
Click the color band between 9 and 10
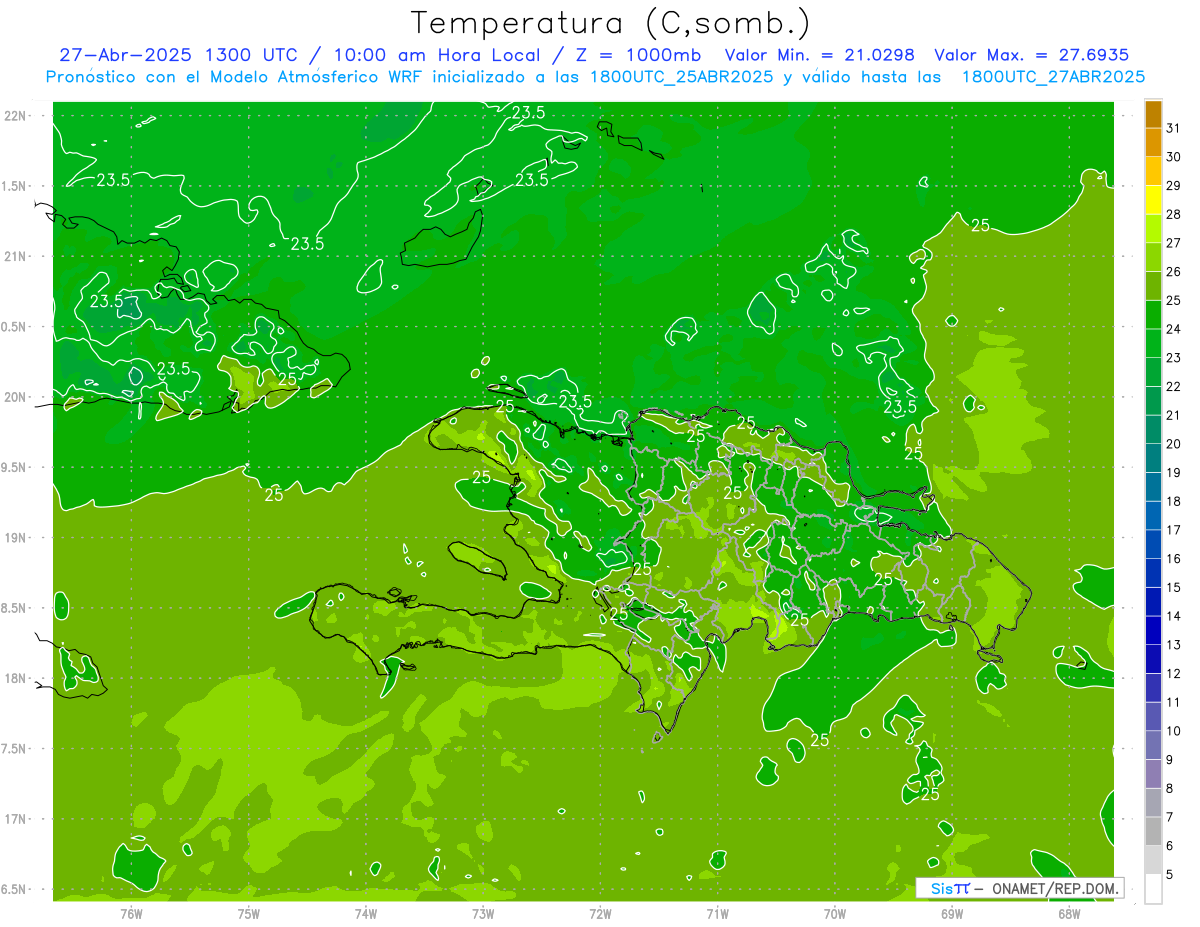tap(1153, 745)
